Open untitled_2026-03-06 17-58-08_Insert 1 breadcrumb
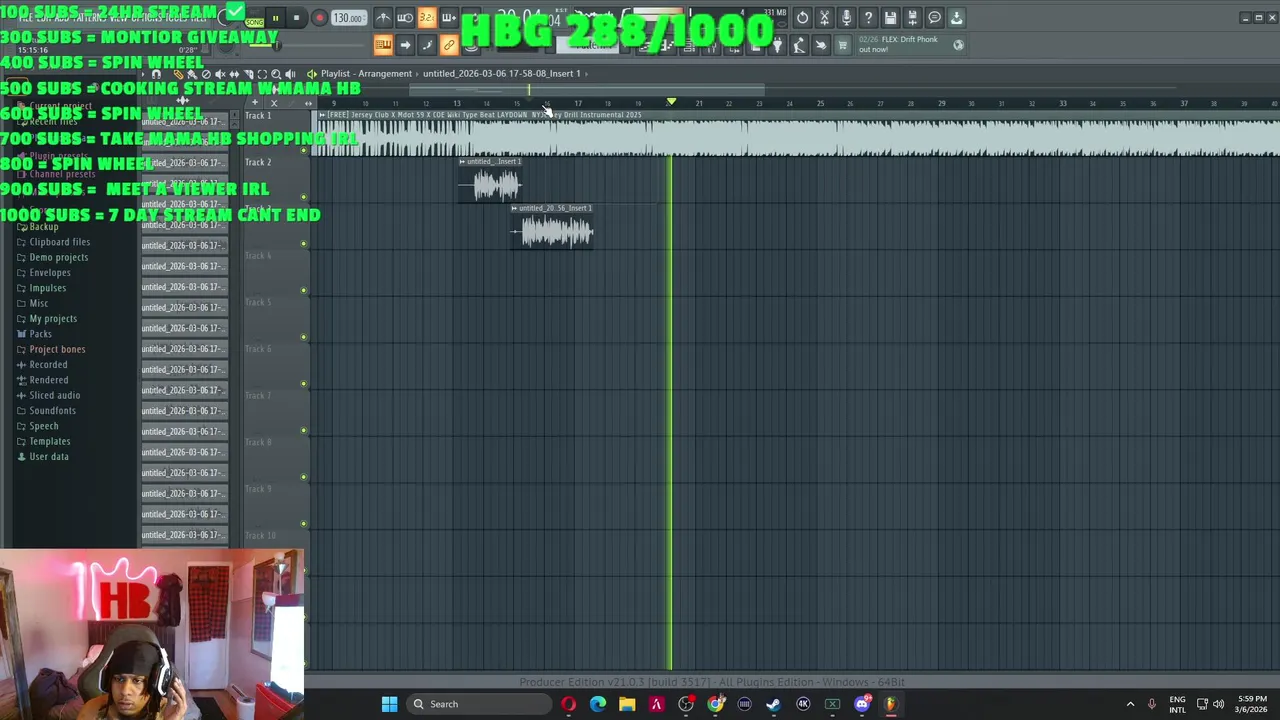1280x720 pixels. pyautogui.click(x=502, y=73)
